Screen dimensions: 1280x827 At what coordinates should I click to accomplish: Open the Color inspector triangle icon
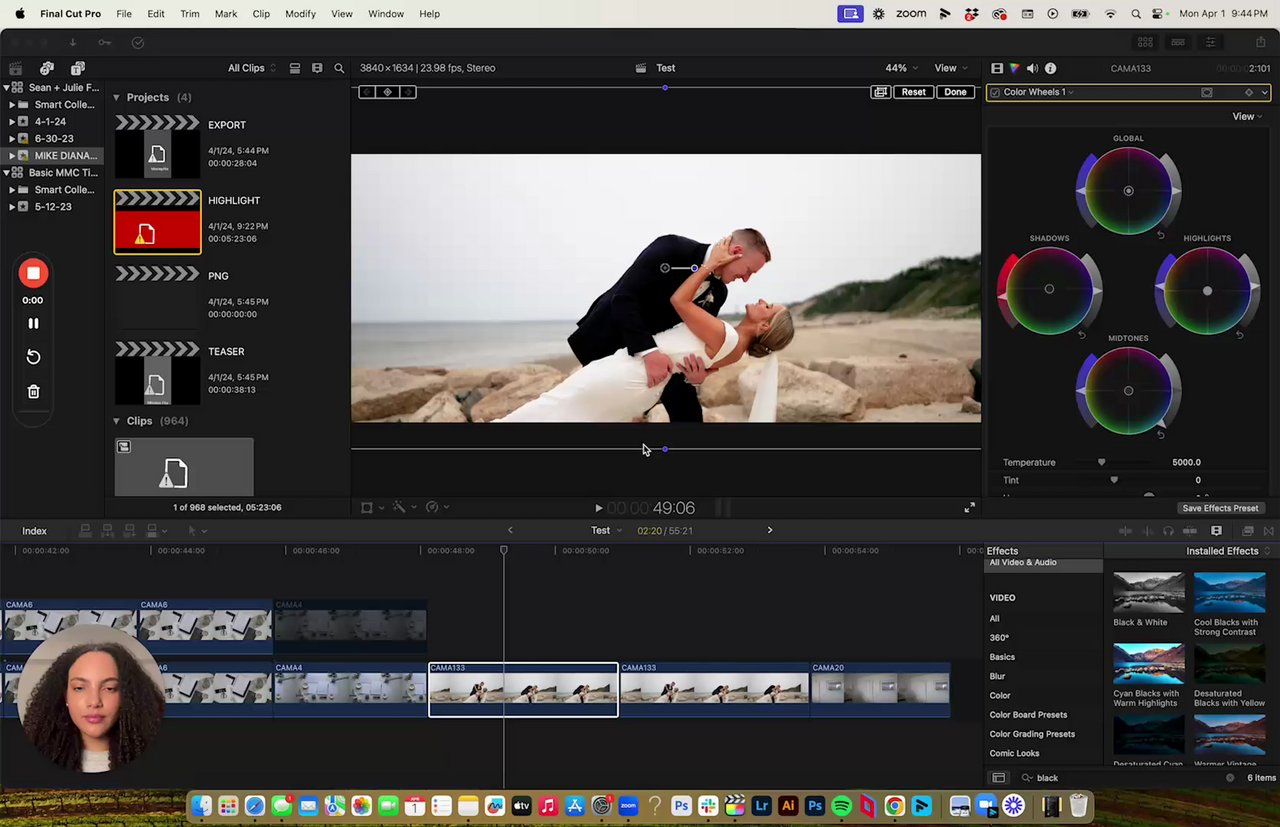pos(1014,68)
